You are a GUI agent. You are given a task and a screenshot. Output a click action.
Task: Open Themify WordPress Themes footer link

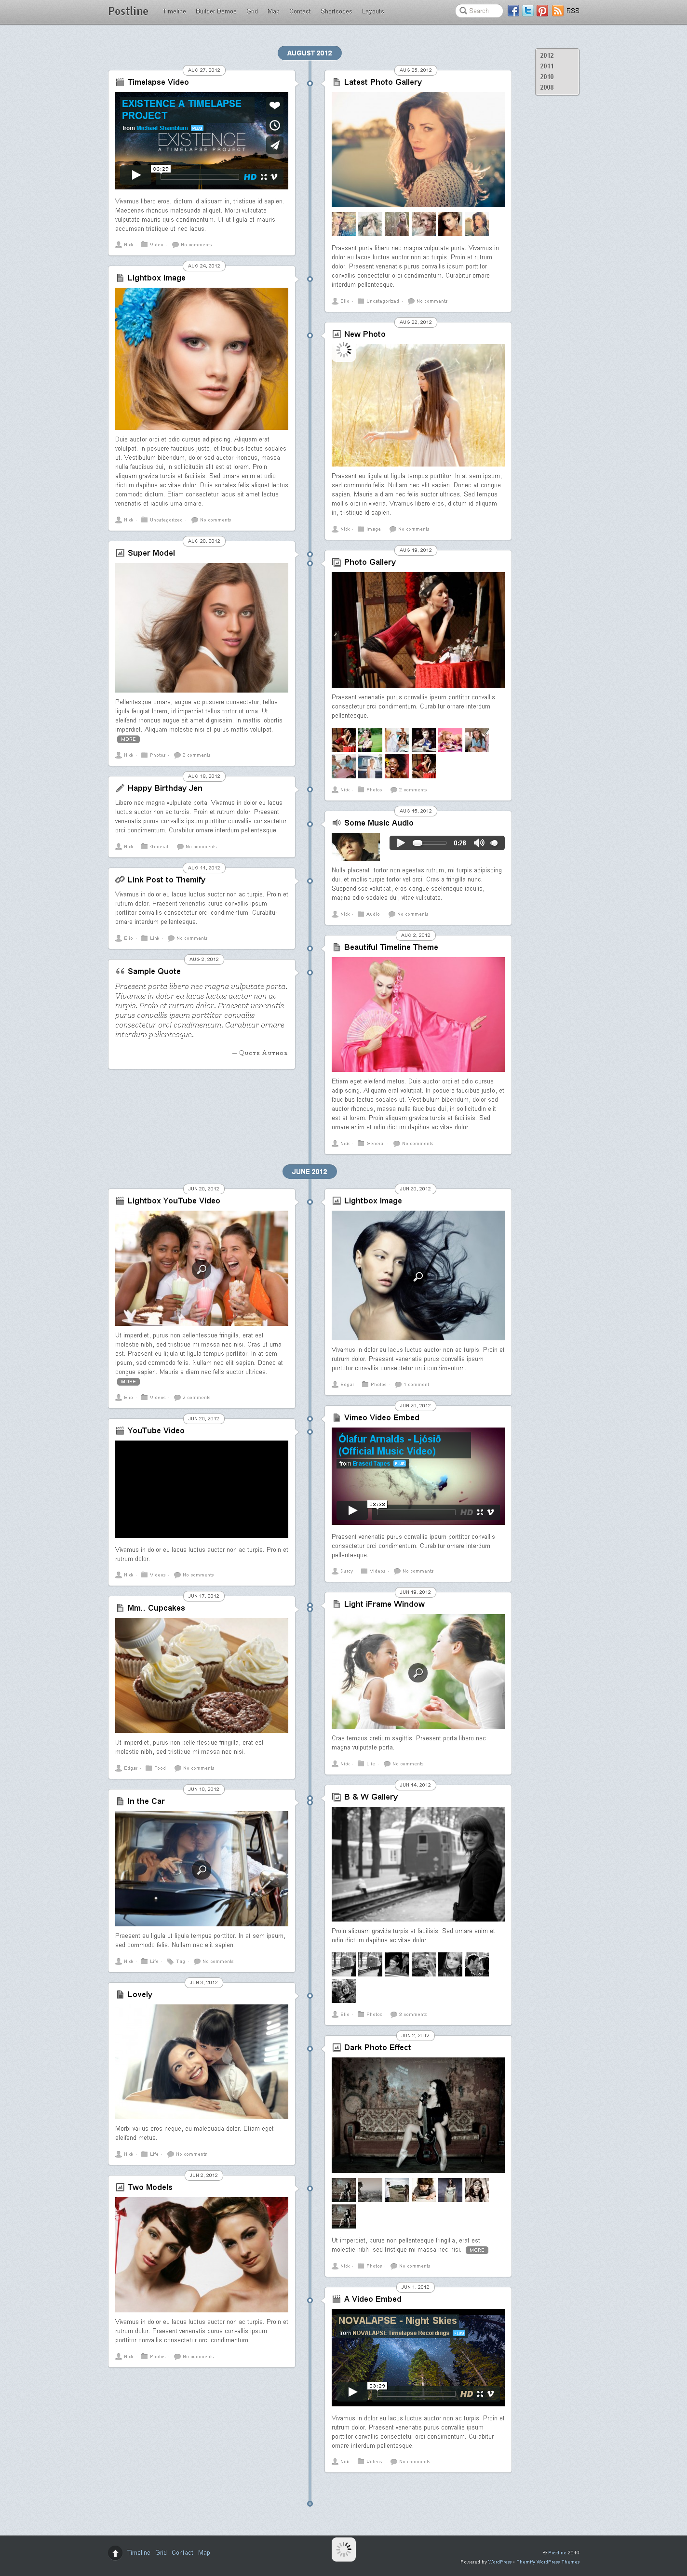click(548, 2562)
